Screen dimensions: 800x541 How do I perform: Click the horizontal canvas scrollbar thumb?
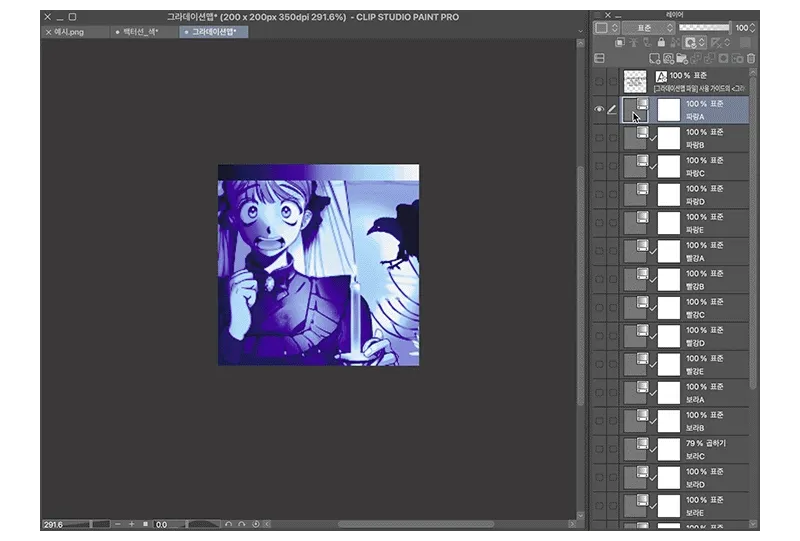(x=416, y=524)
